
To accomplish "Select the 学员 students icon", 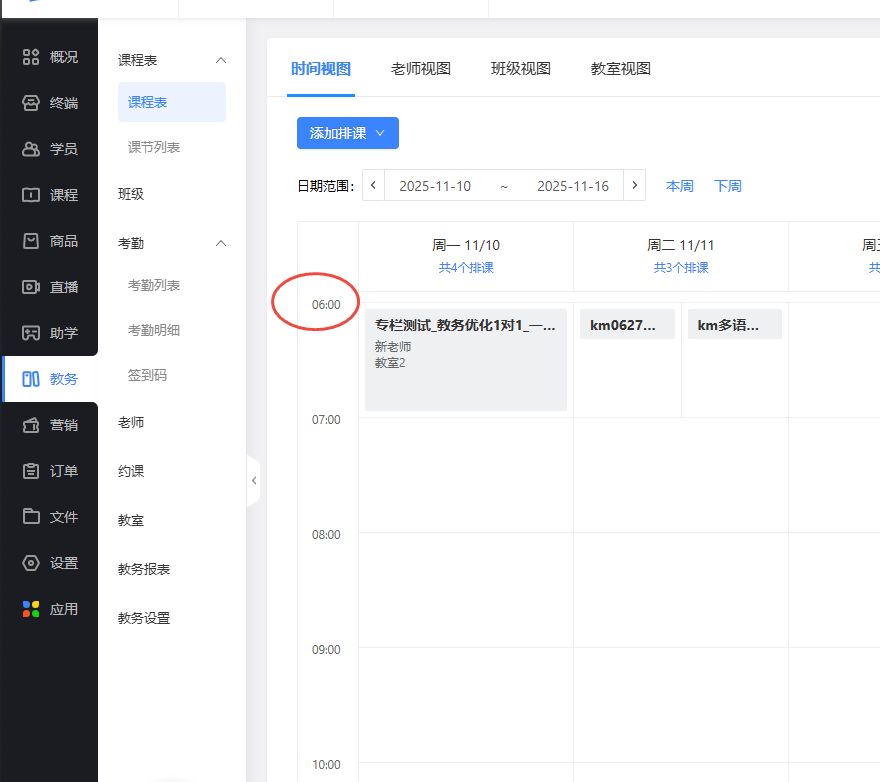I will click(x=31, y=149).
